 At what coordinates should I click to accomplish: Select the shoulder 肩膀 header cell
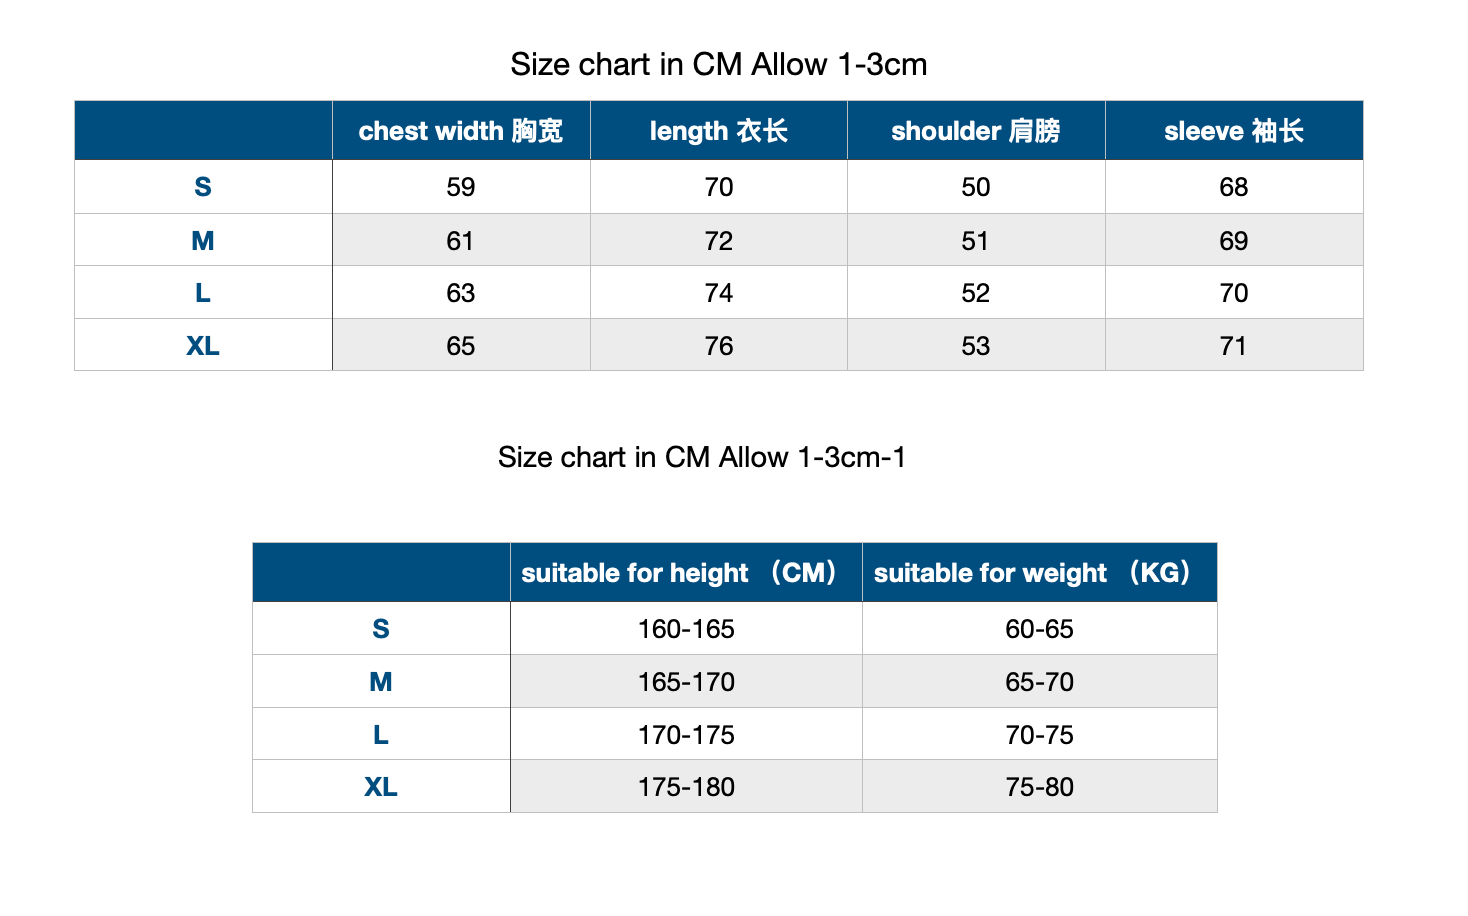click(x=976, y=131)
